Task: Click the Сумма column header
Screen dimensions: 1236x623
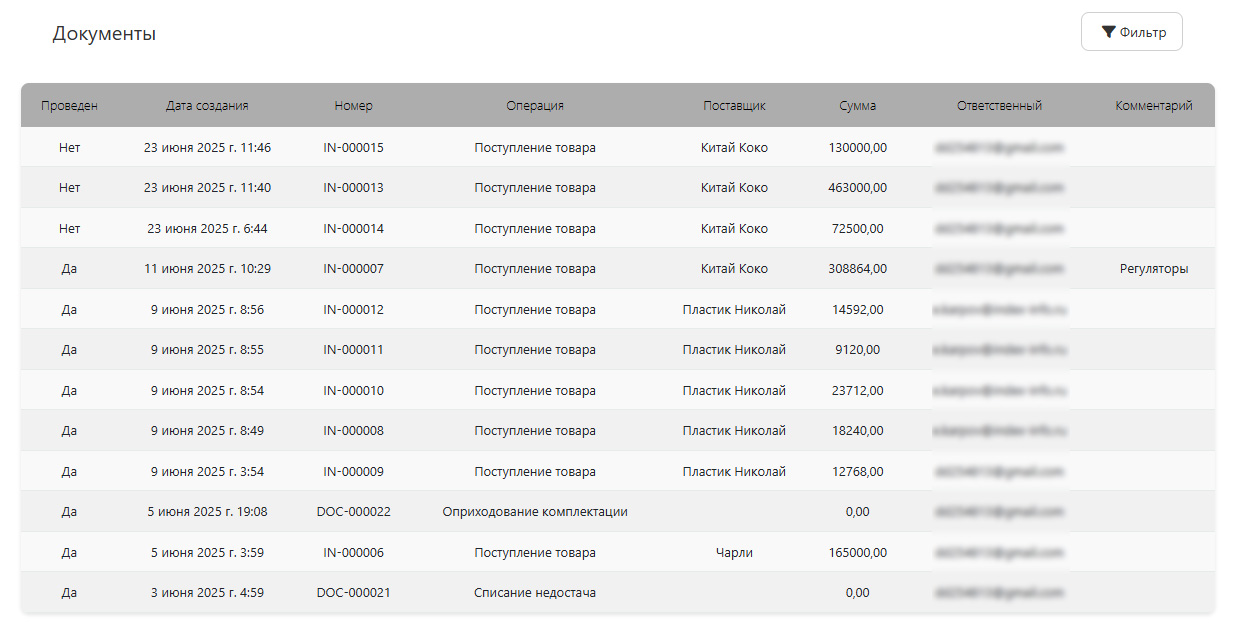Action: [x=857, y=105]
